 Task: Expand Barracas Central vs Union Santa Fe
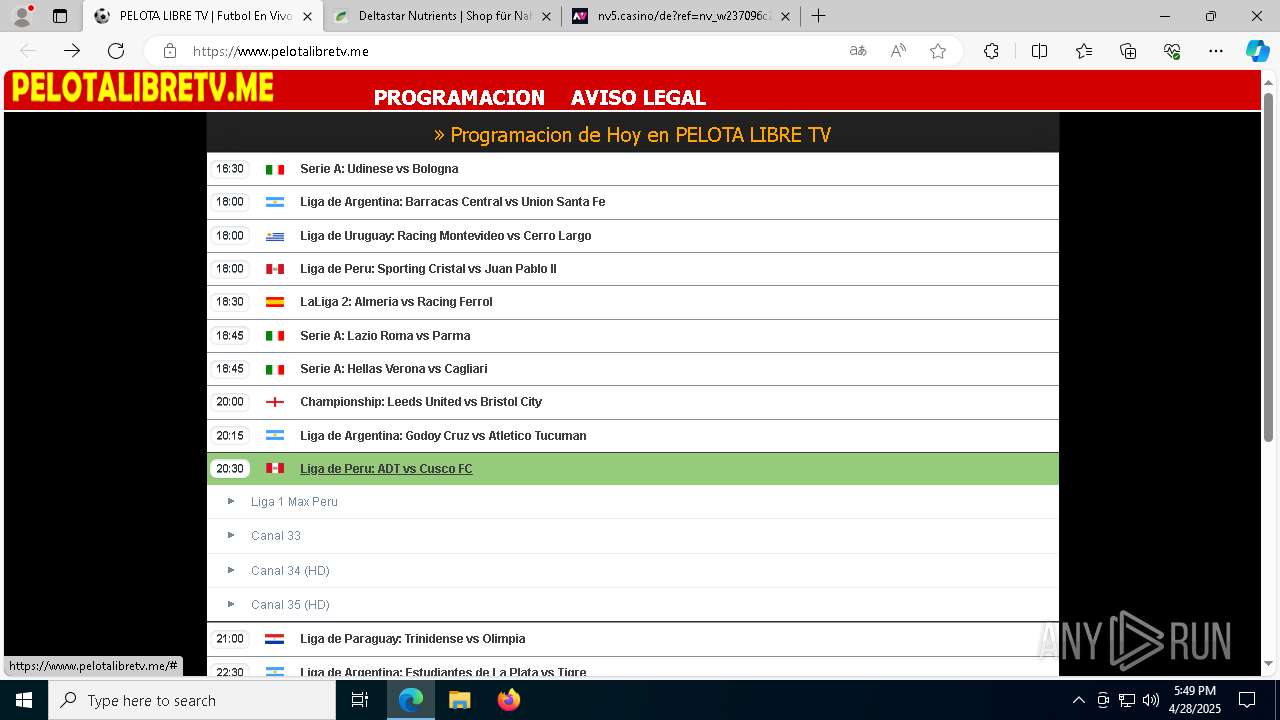[632, 202]
